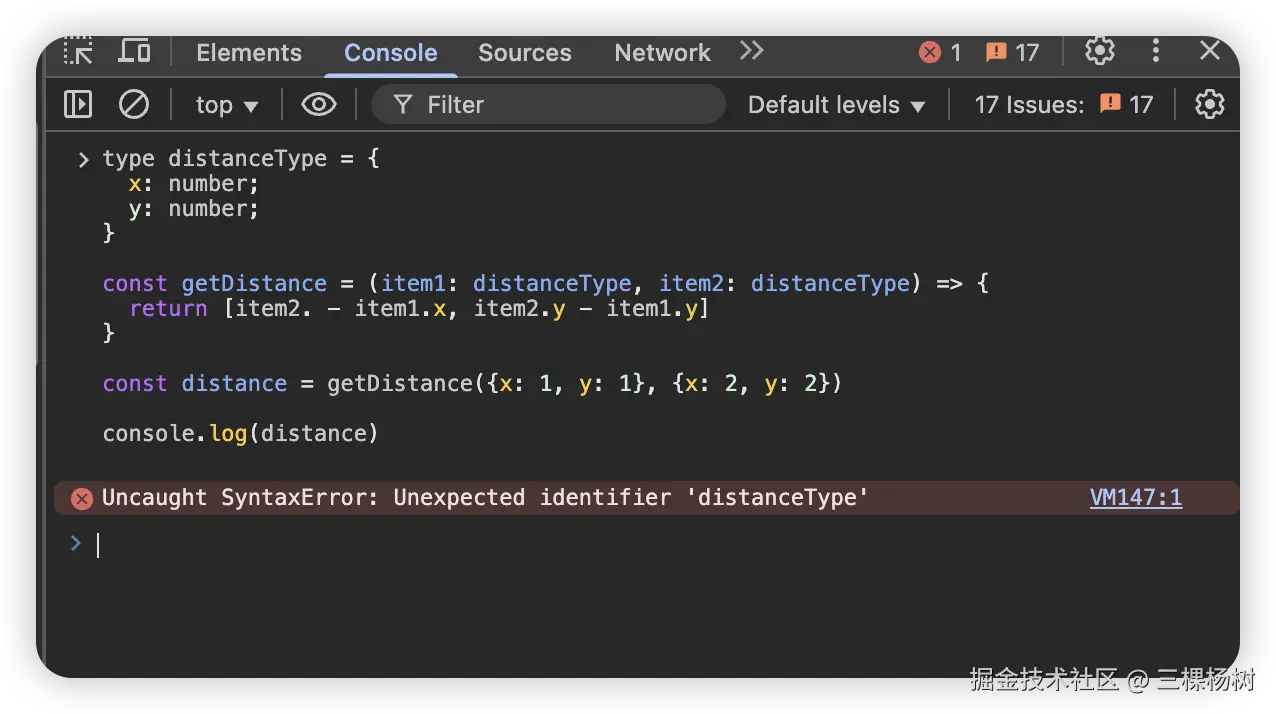Show the console sidebar
This screenshot has width=1276, height=714.
coord(78,104)
